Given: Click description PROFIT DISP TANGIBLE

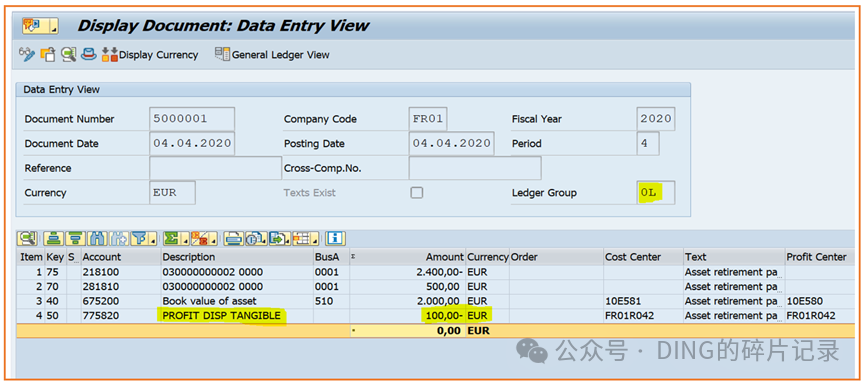Looking at the screenshot, I should coord(221,316).
